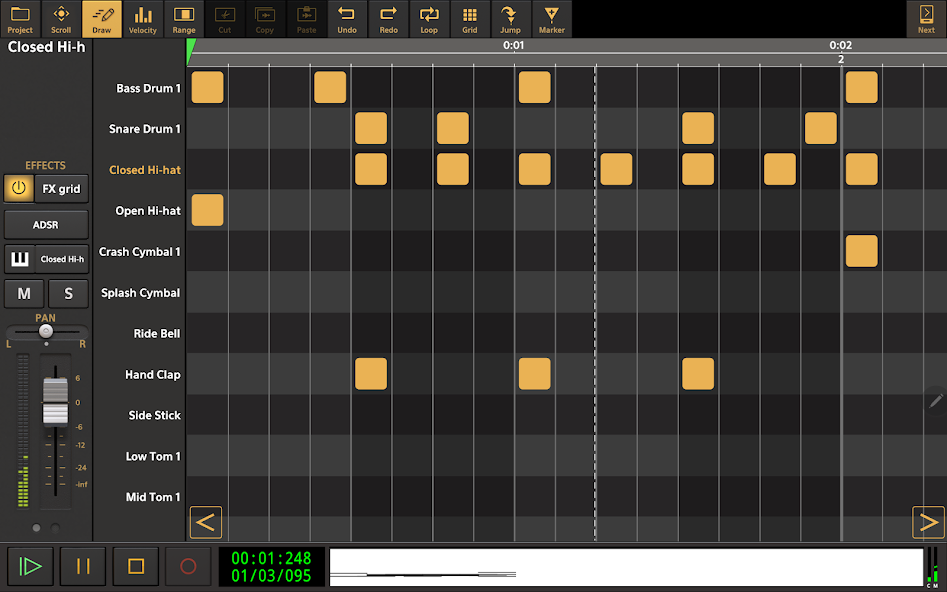Viewport: 947px width, 592px height.
Task: Open the Grid settings icon
Action: [x=470, y=19]
